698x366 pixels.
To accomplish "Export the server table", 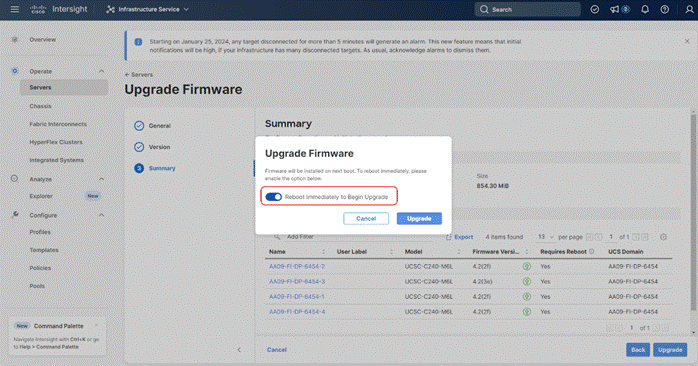I will [459, 237].
